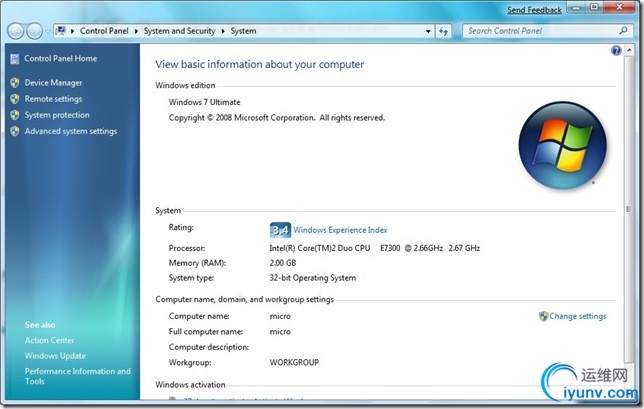Open Control Panel Home

[60, 58]
